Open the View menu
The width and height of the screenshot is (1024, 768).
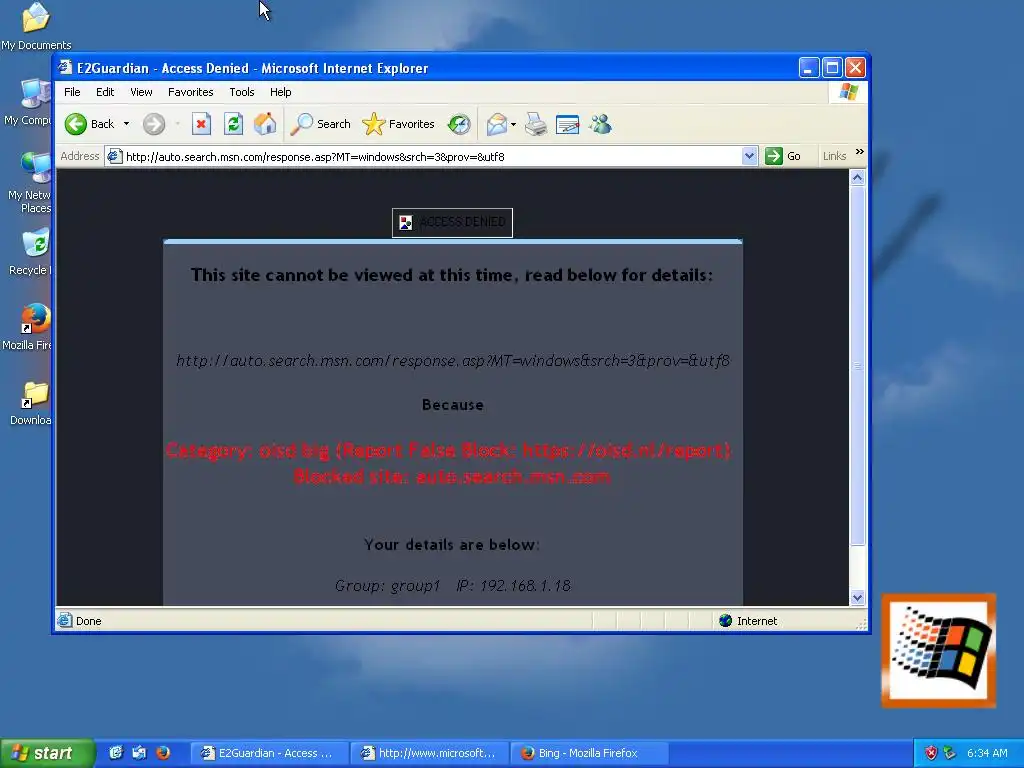point(141,92)
